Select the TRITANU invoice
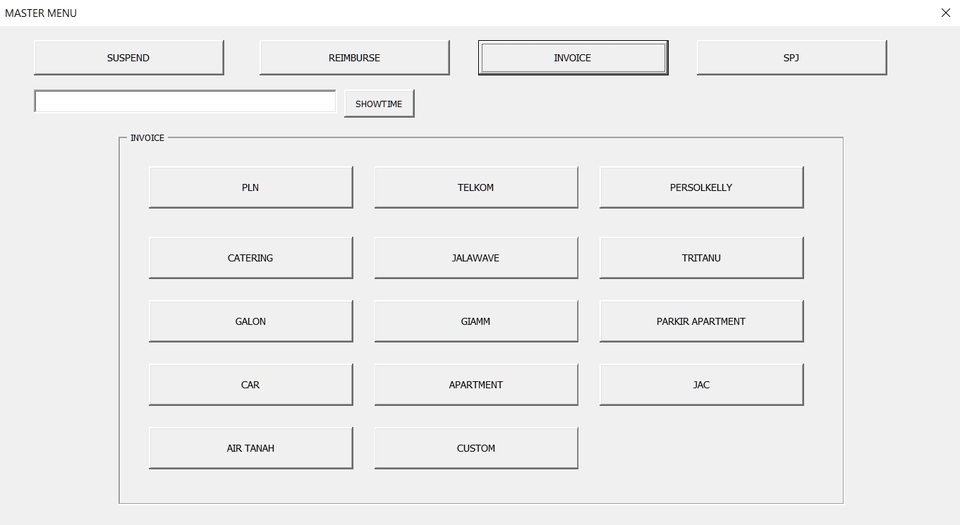 [701, 258]
